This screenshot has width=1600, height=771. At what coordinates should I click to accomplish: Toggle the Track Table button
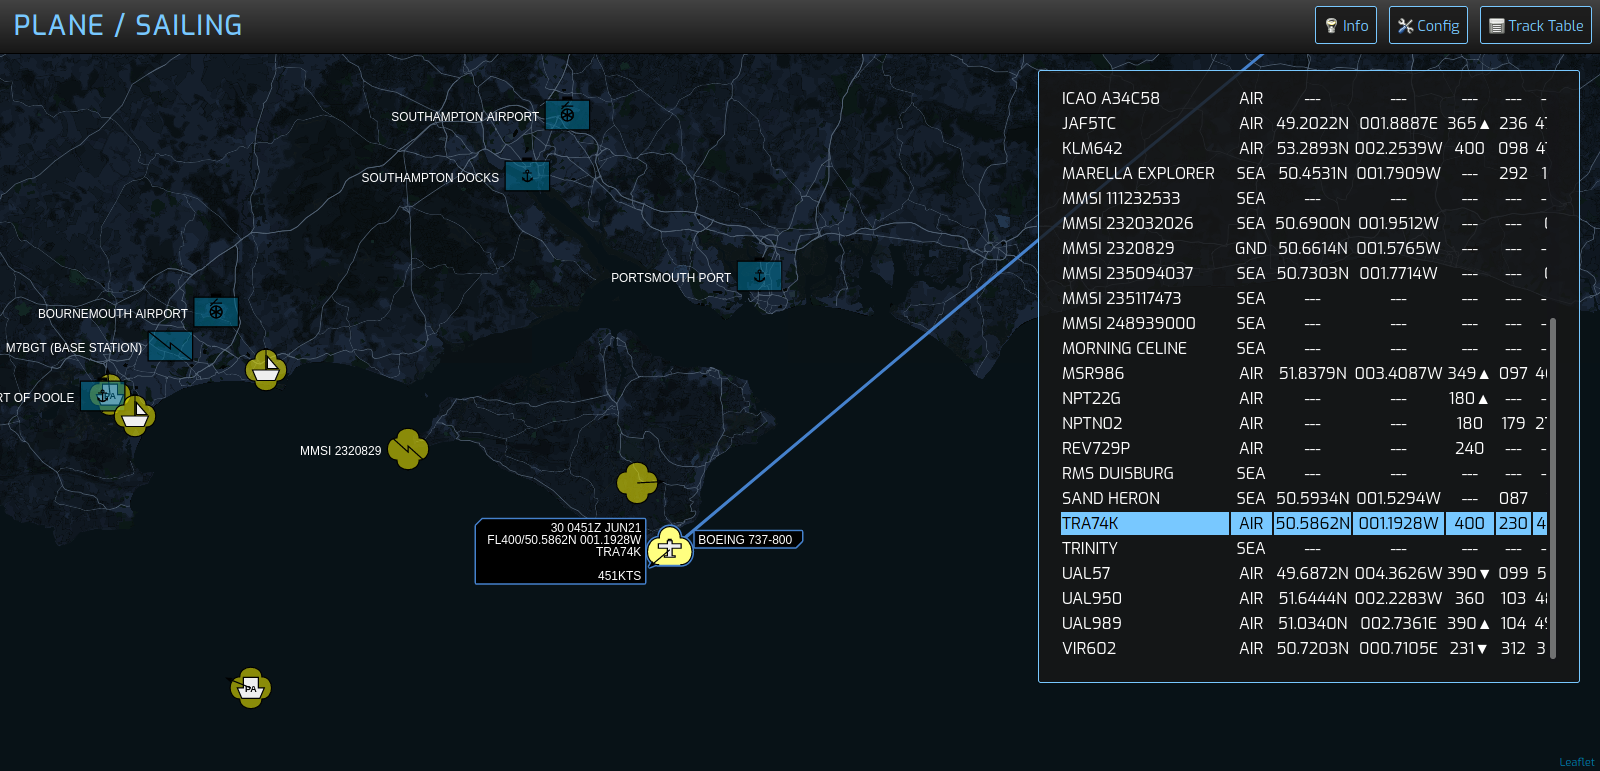click(1535, 25)
